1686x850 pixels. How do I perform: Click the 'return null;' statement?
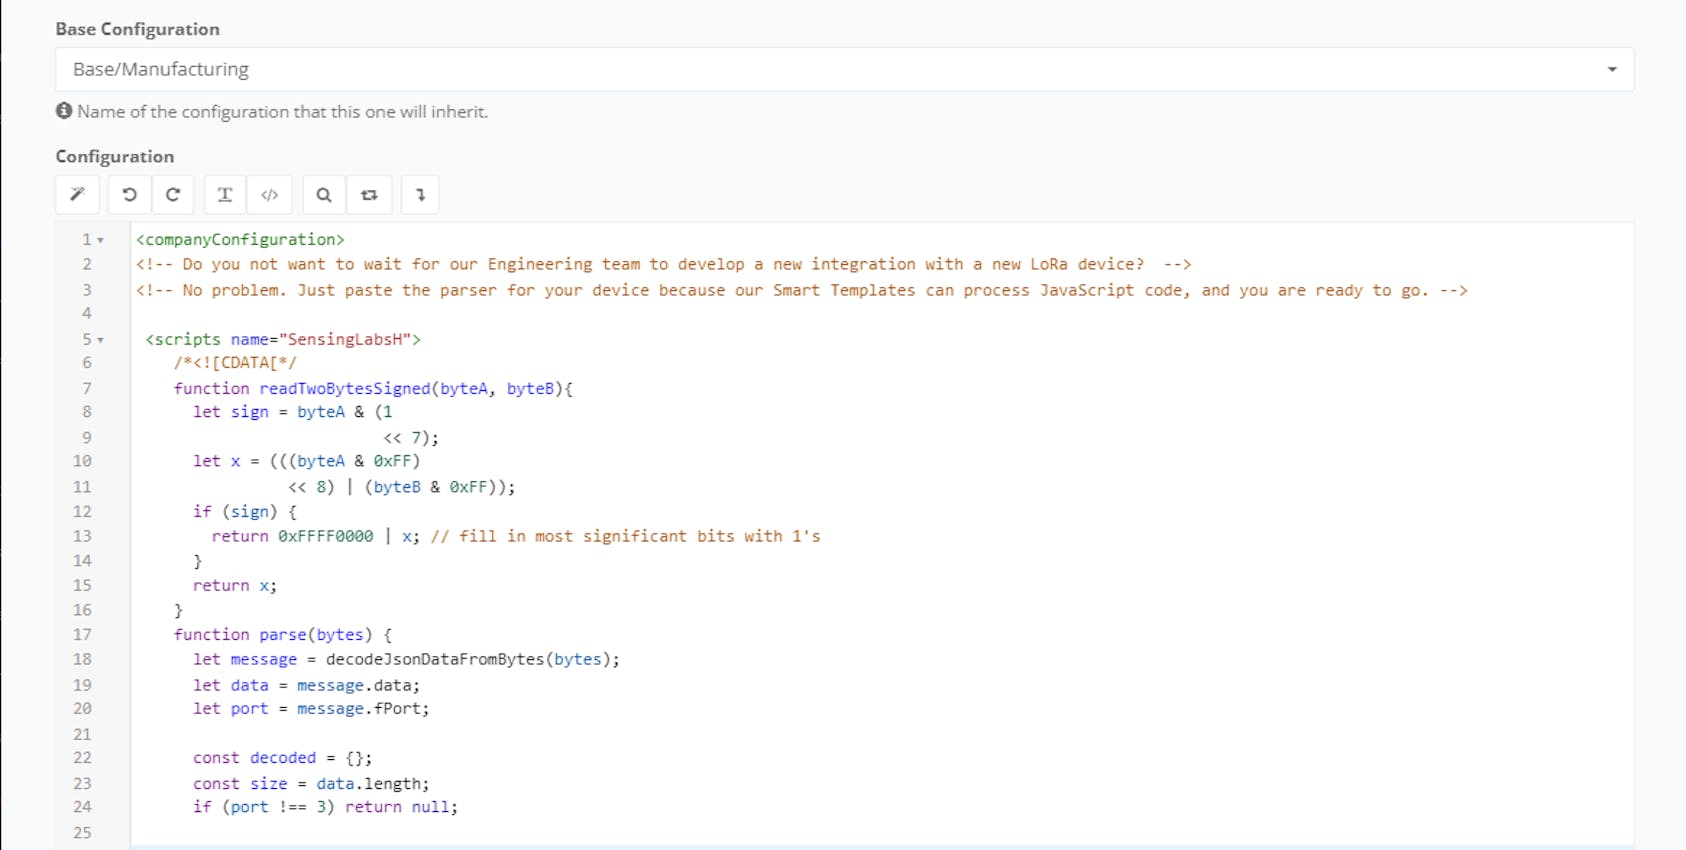(x=401, y=807)
